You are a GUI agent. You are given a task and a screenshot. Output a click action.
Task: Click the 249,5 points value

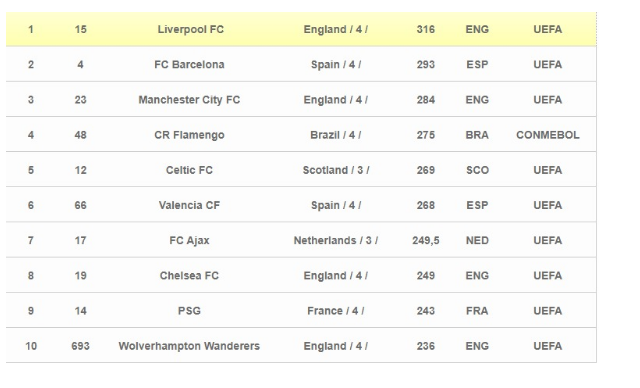point(425,240)
